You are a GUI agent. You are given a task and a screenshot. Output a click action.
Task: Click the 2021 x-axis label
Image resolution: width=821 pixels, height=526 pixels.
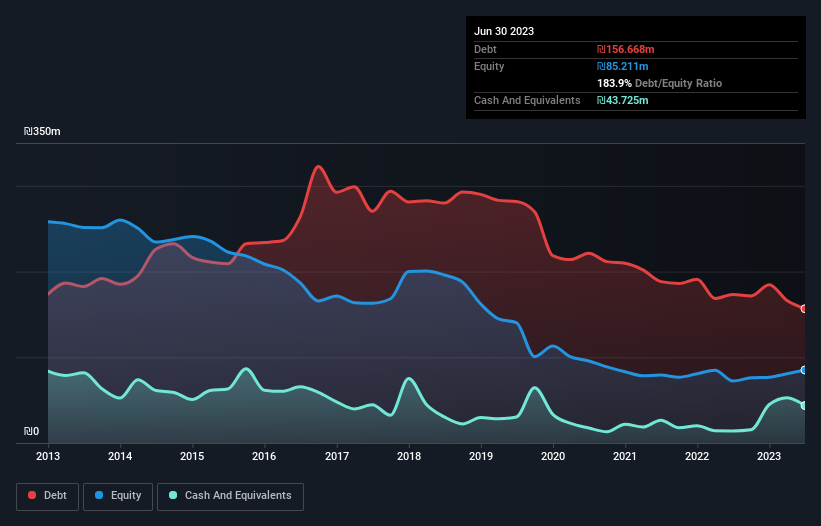point(625,456)
